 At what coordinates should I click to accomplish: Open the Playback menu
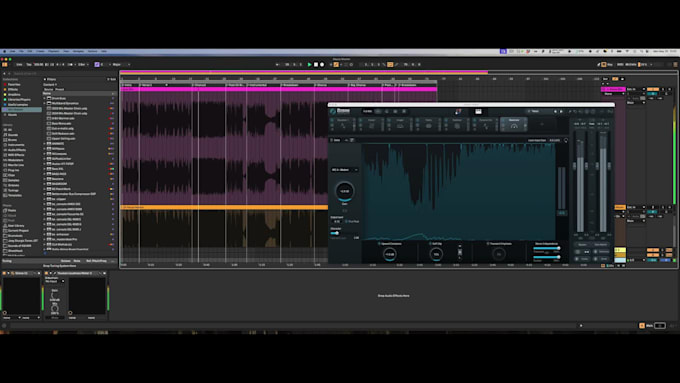click(x=54, y=51)
